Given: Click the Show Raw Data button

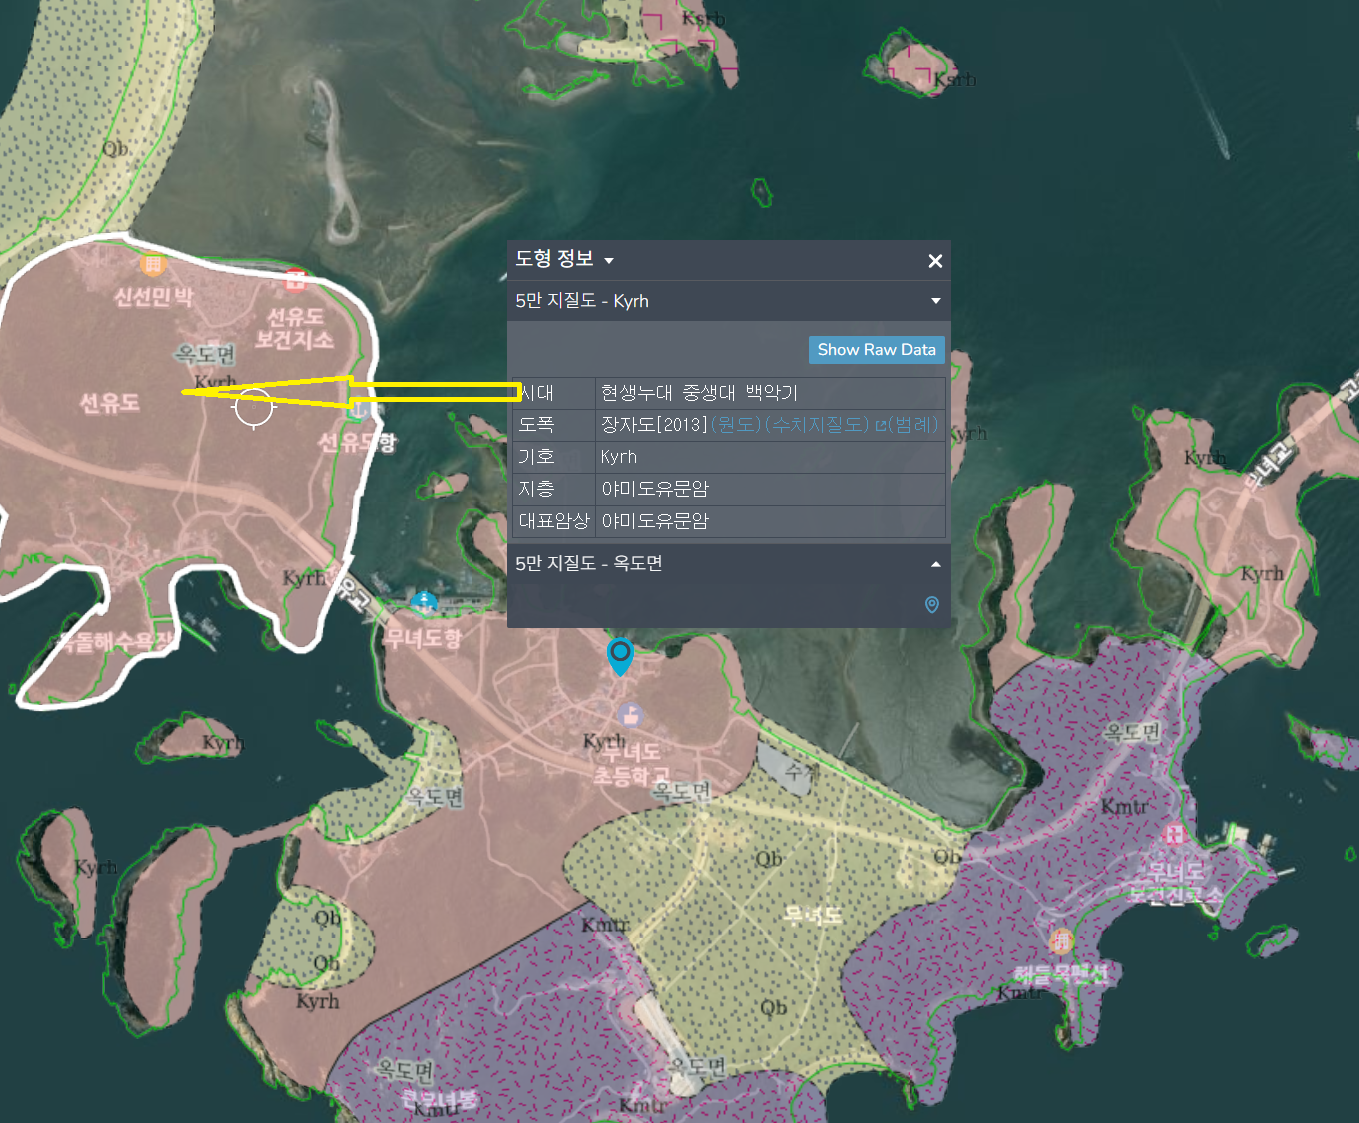Looking at the screenshot, I should click(876, 350).
